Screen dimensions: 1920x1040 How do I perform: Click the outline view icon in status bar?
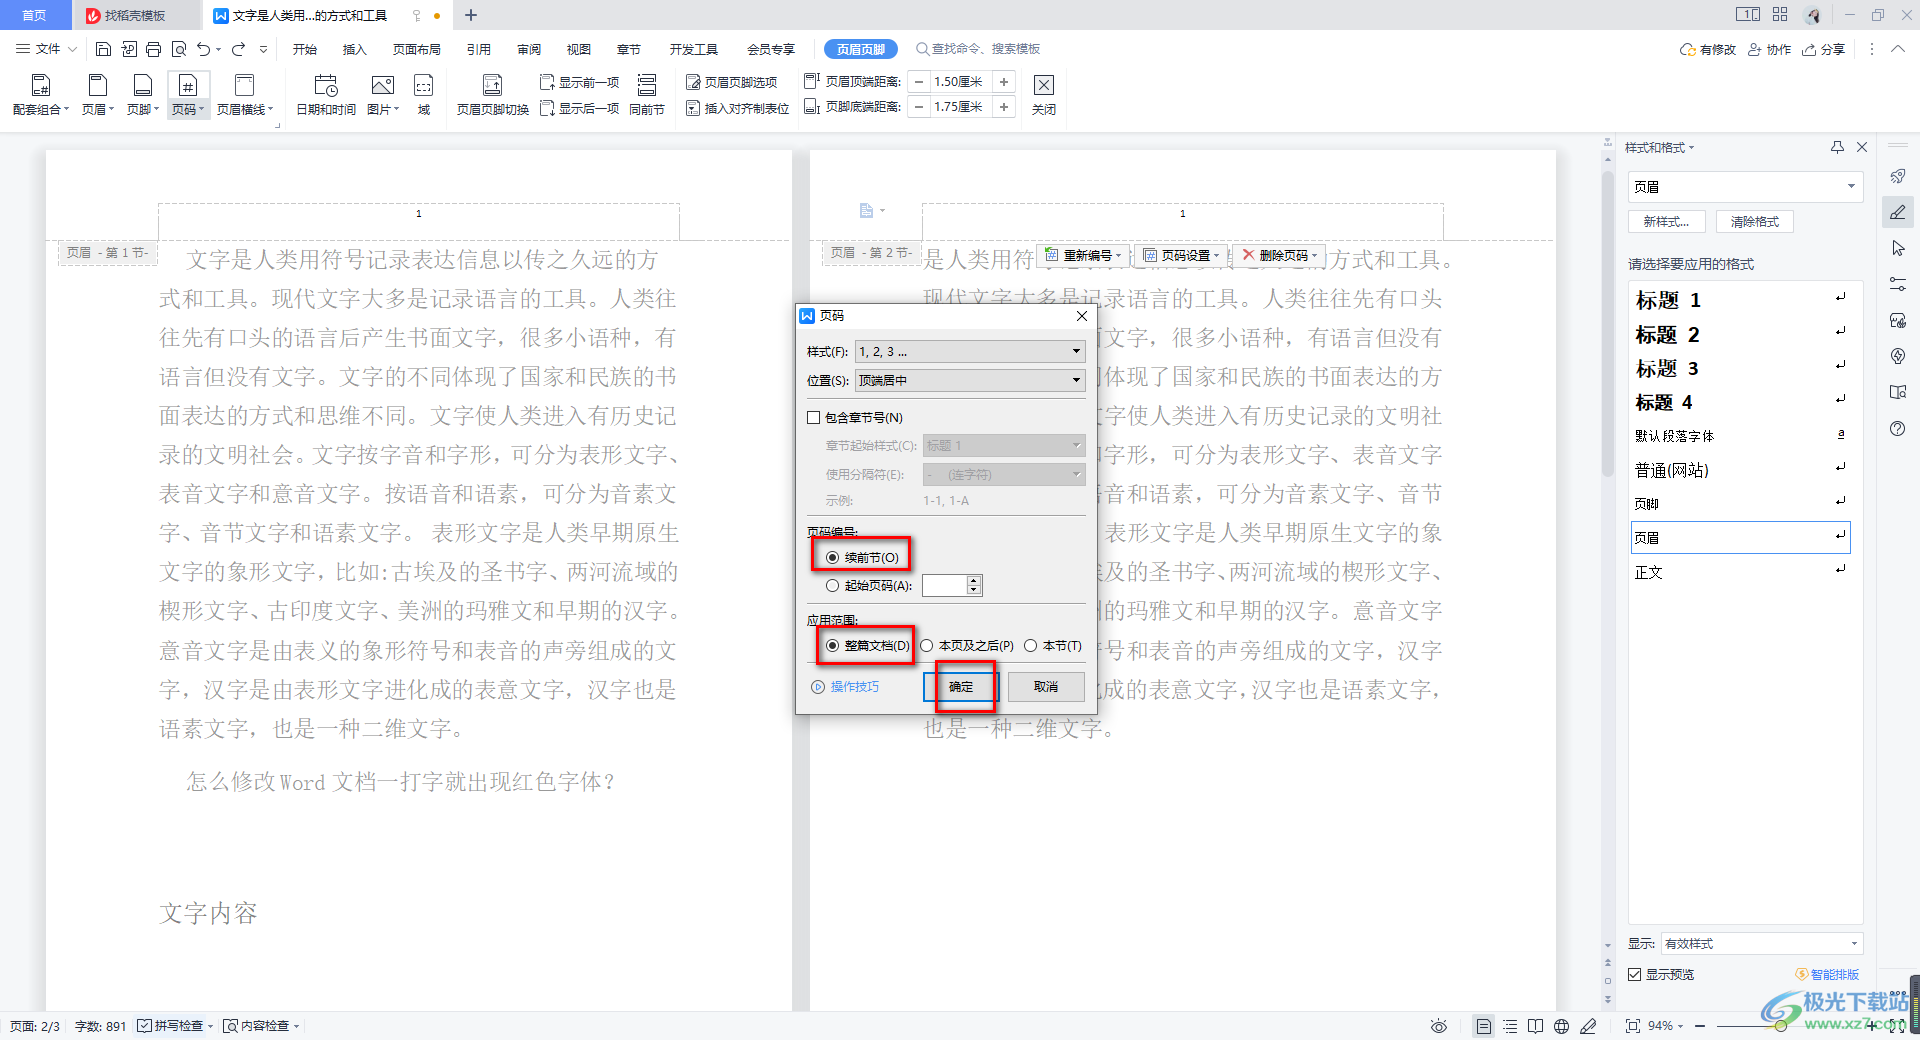pyautogui.click(x=1510, y=1026)
